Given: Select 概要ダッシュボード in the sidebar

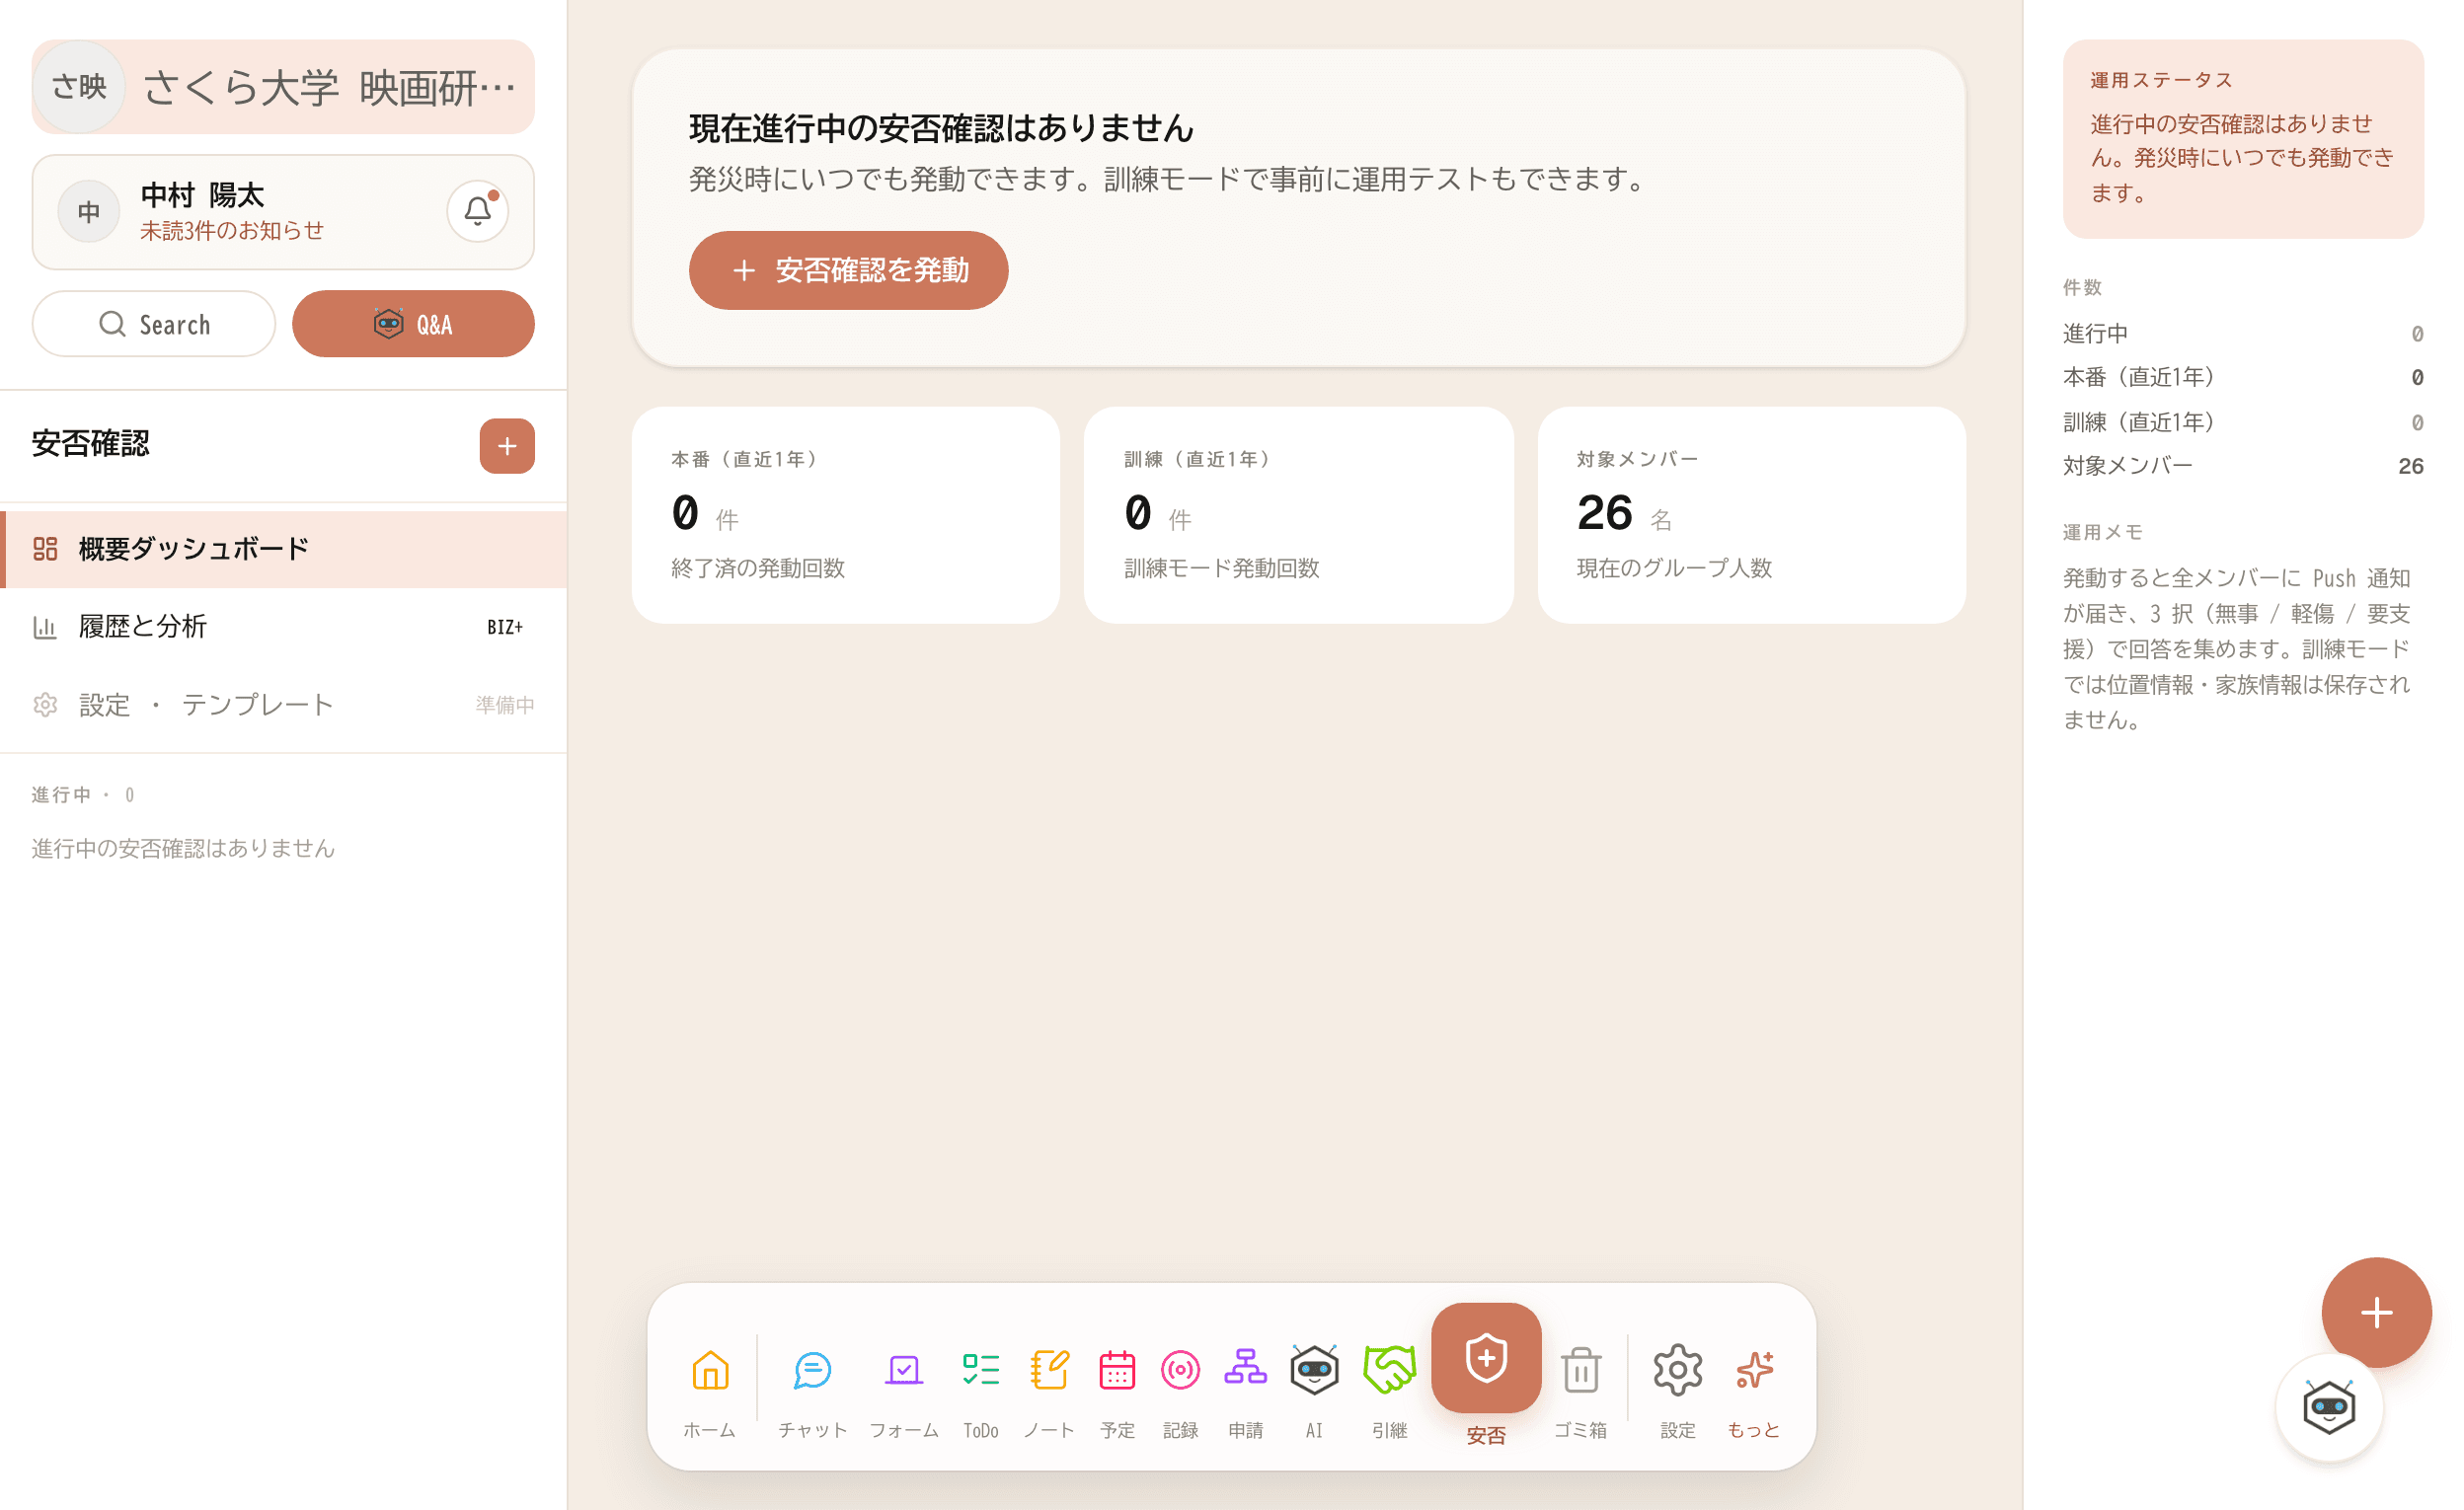Looking at the screenshot, I should [283, 549].
